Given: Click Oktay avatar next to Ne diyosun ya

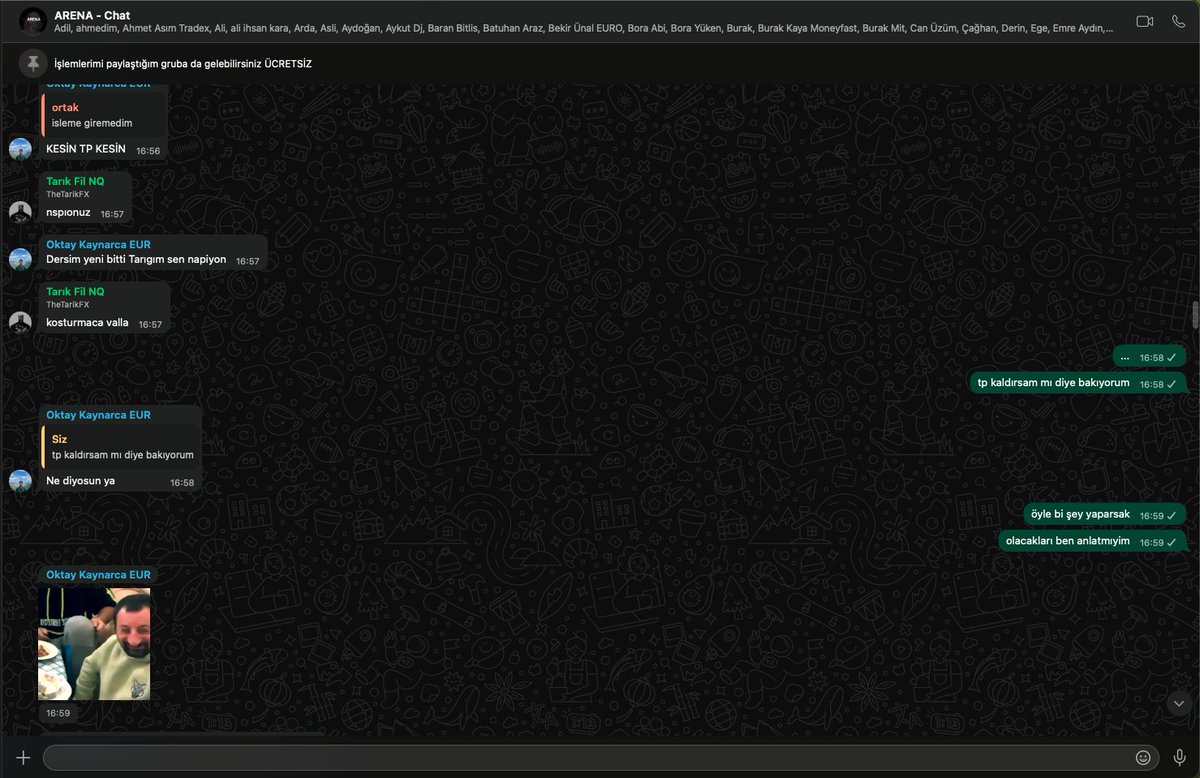Looking at the screenshot, I should point(20,481).
